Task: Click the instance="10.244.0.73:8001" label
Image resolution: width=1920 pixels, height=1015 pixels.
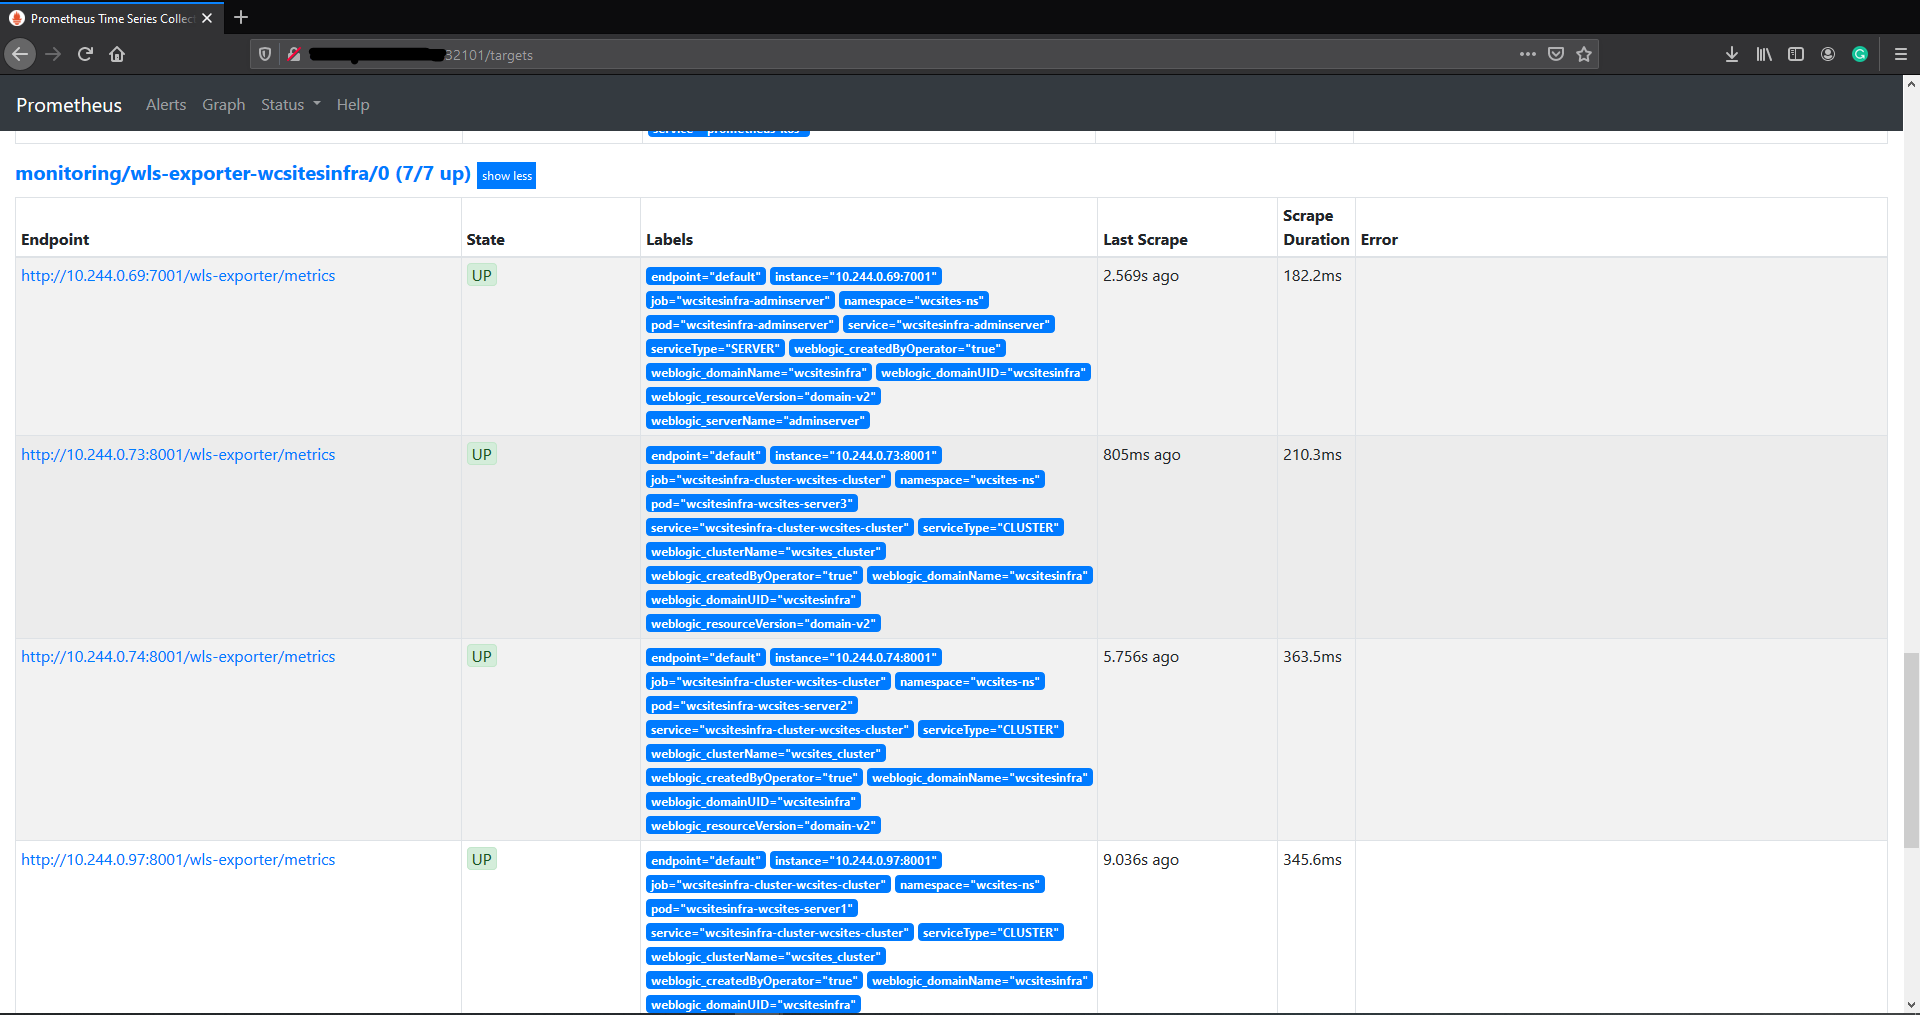Action: [856, 456]
